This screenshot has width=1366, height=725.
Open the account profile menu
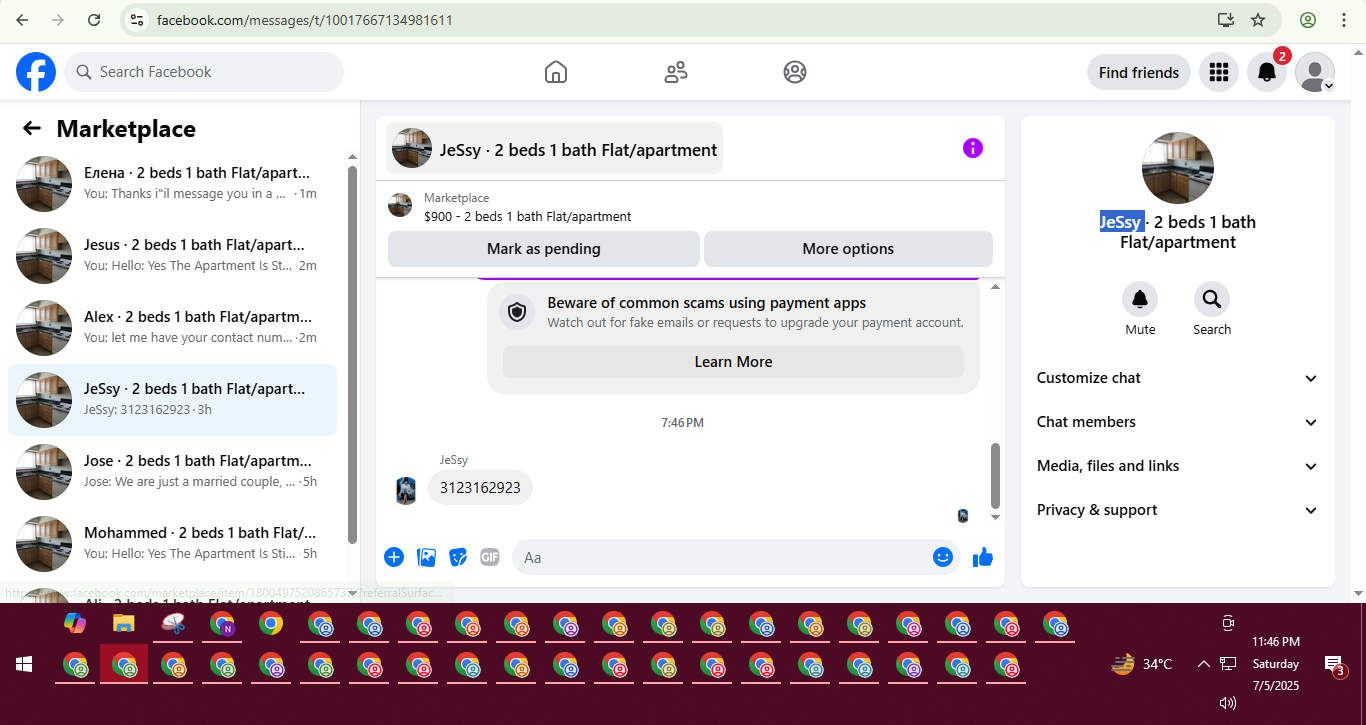1315,72
